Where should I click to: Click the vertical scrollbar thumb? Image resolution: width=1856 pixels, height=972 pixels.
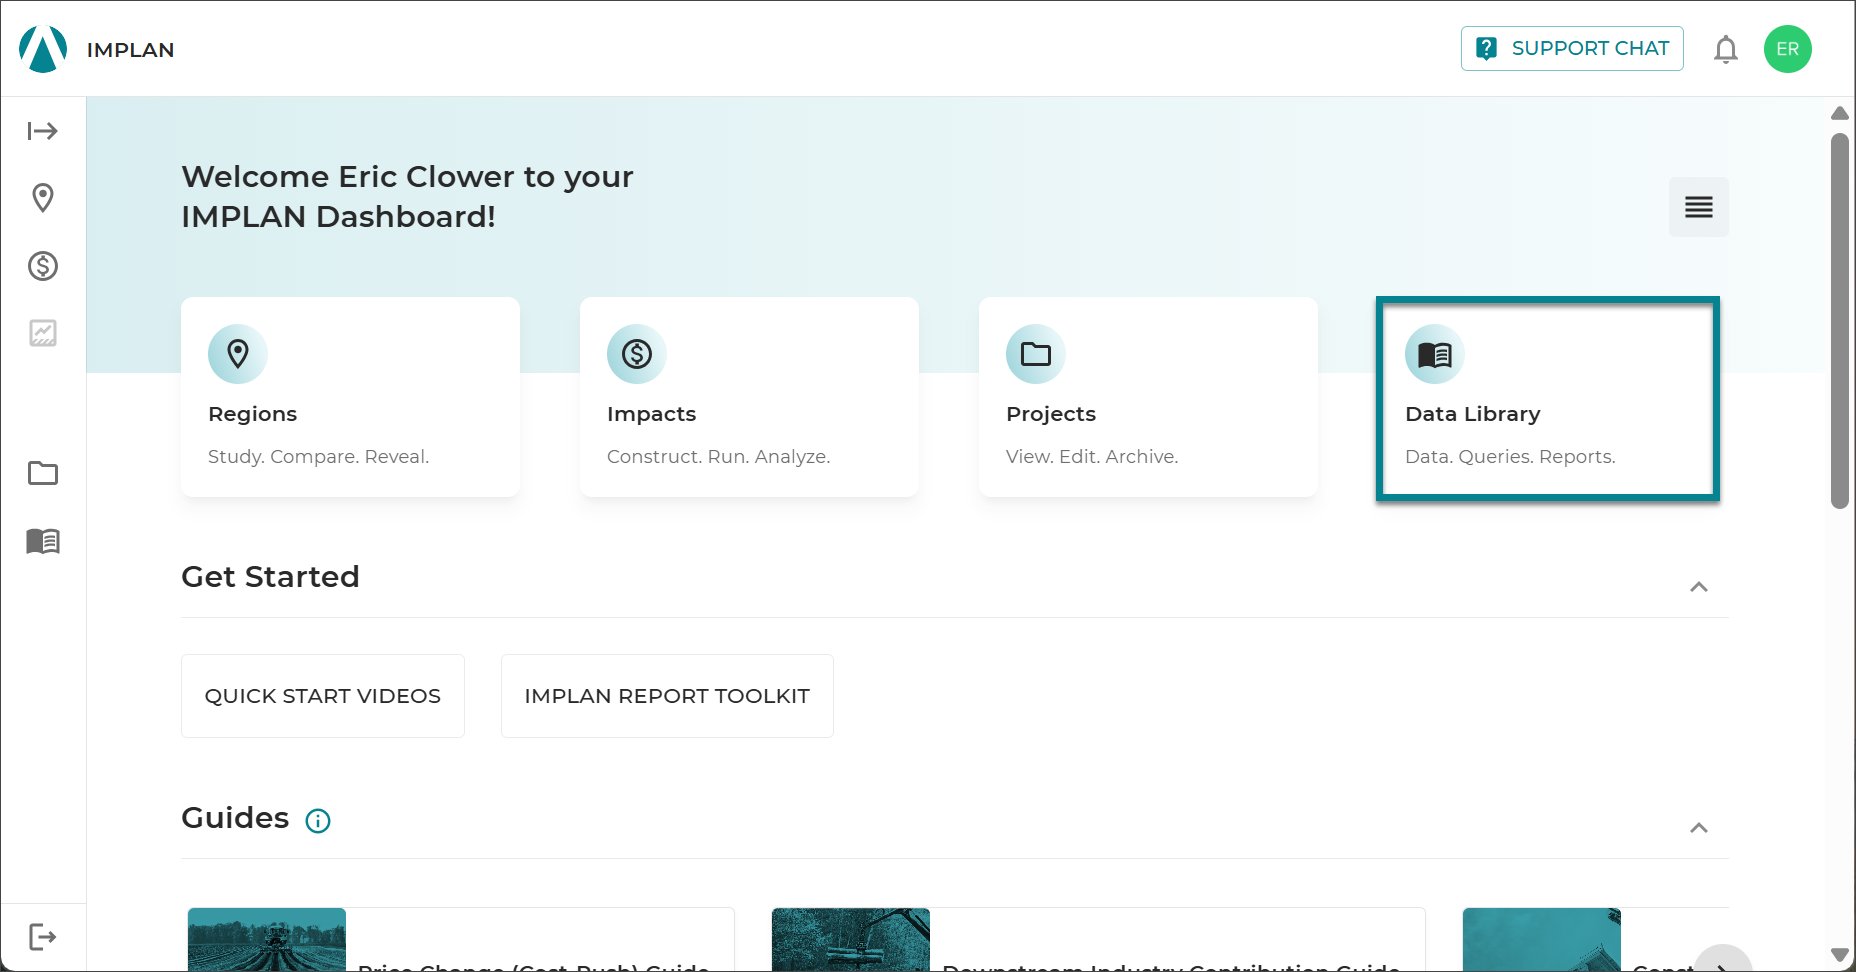coord(1840,321)
